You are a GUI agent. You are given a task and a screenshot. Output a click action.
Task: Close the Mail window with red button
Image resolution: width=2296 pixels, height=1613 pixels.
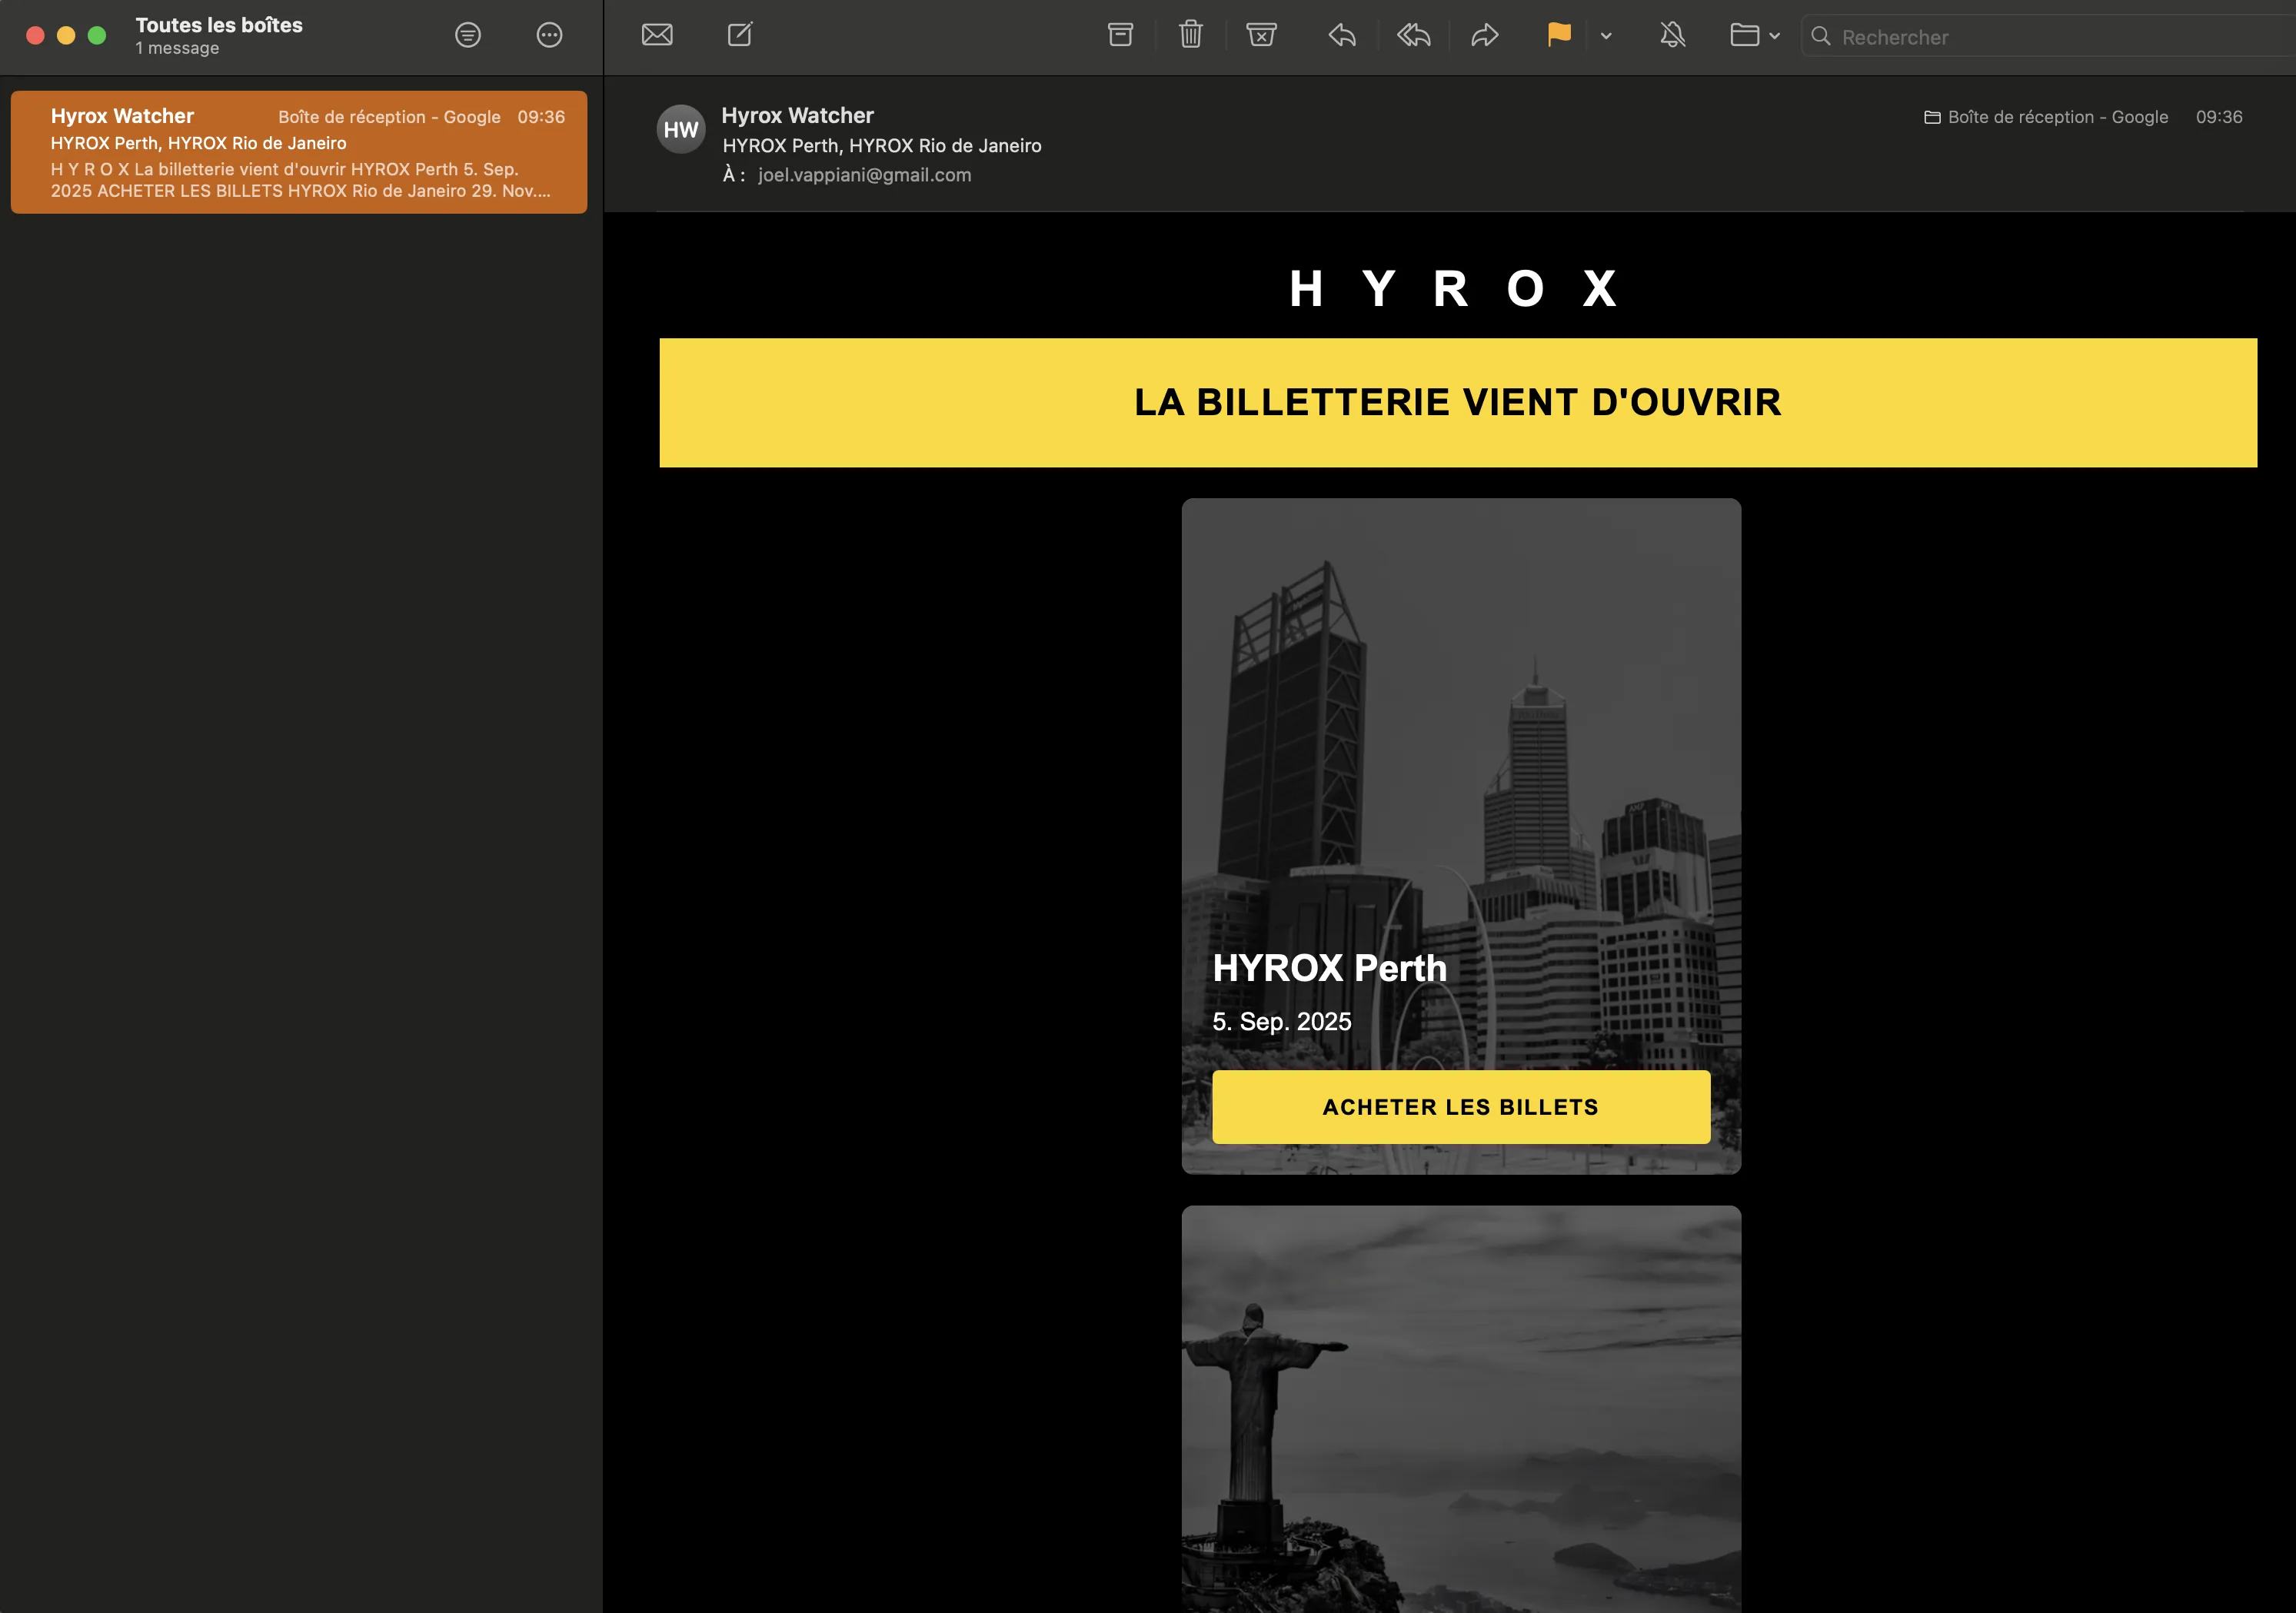point(35,35)
